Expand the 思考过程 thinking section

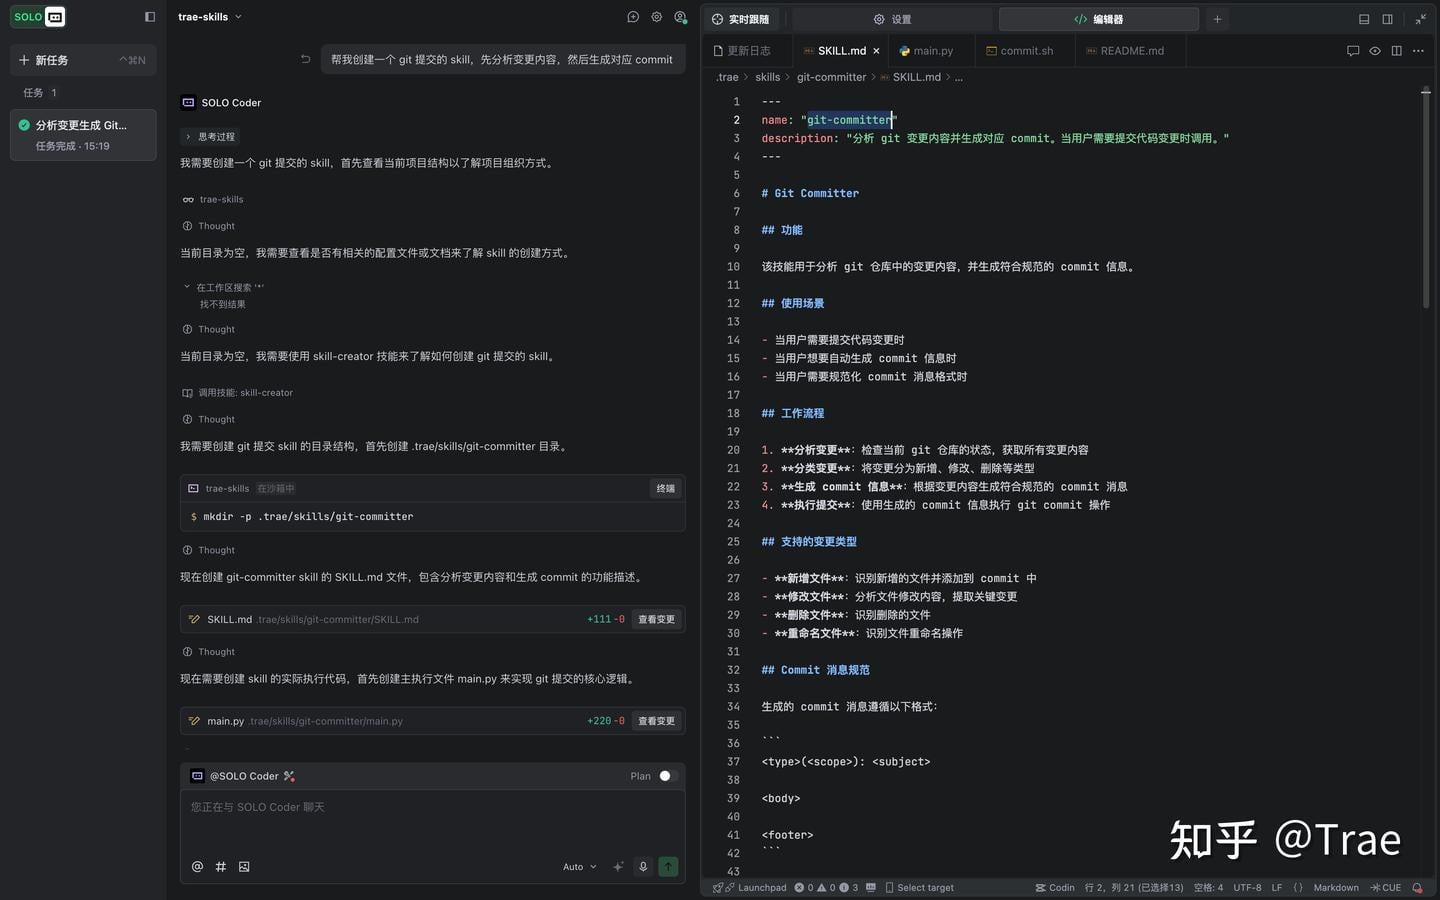210,137
